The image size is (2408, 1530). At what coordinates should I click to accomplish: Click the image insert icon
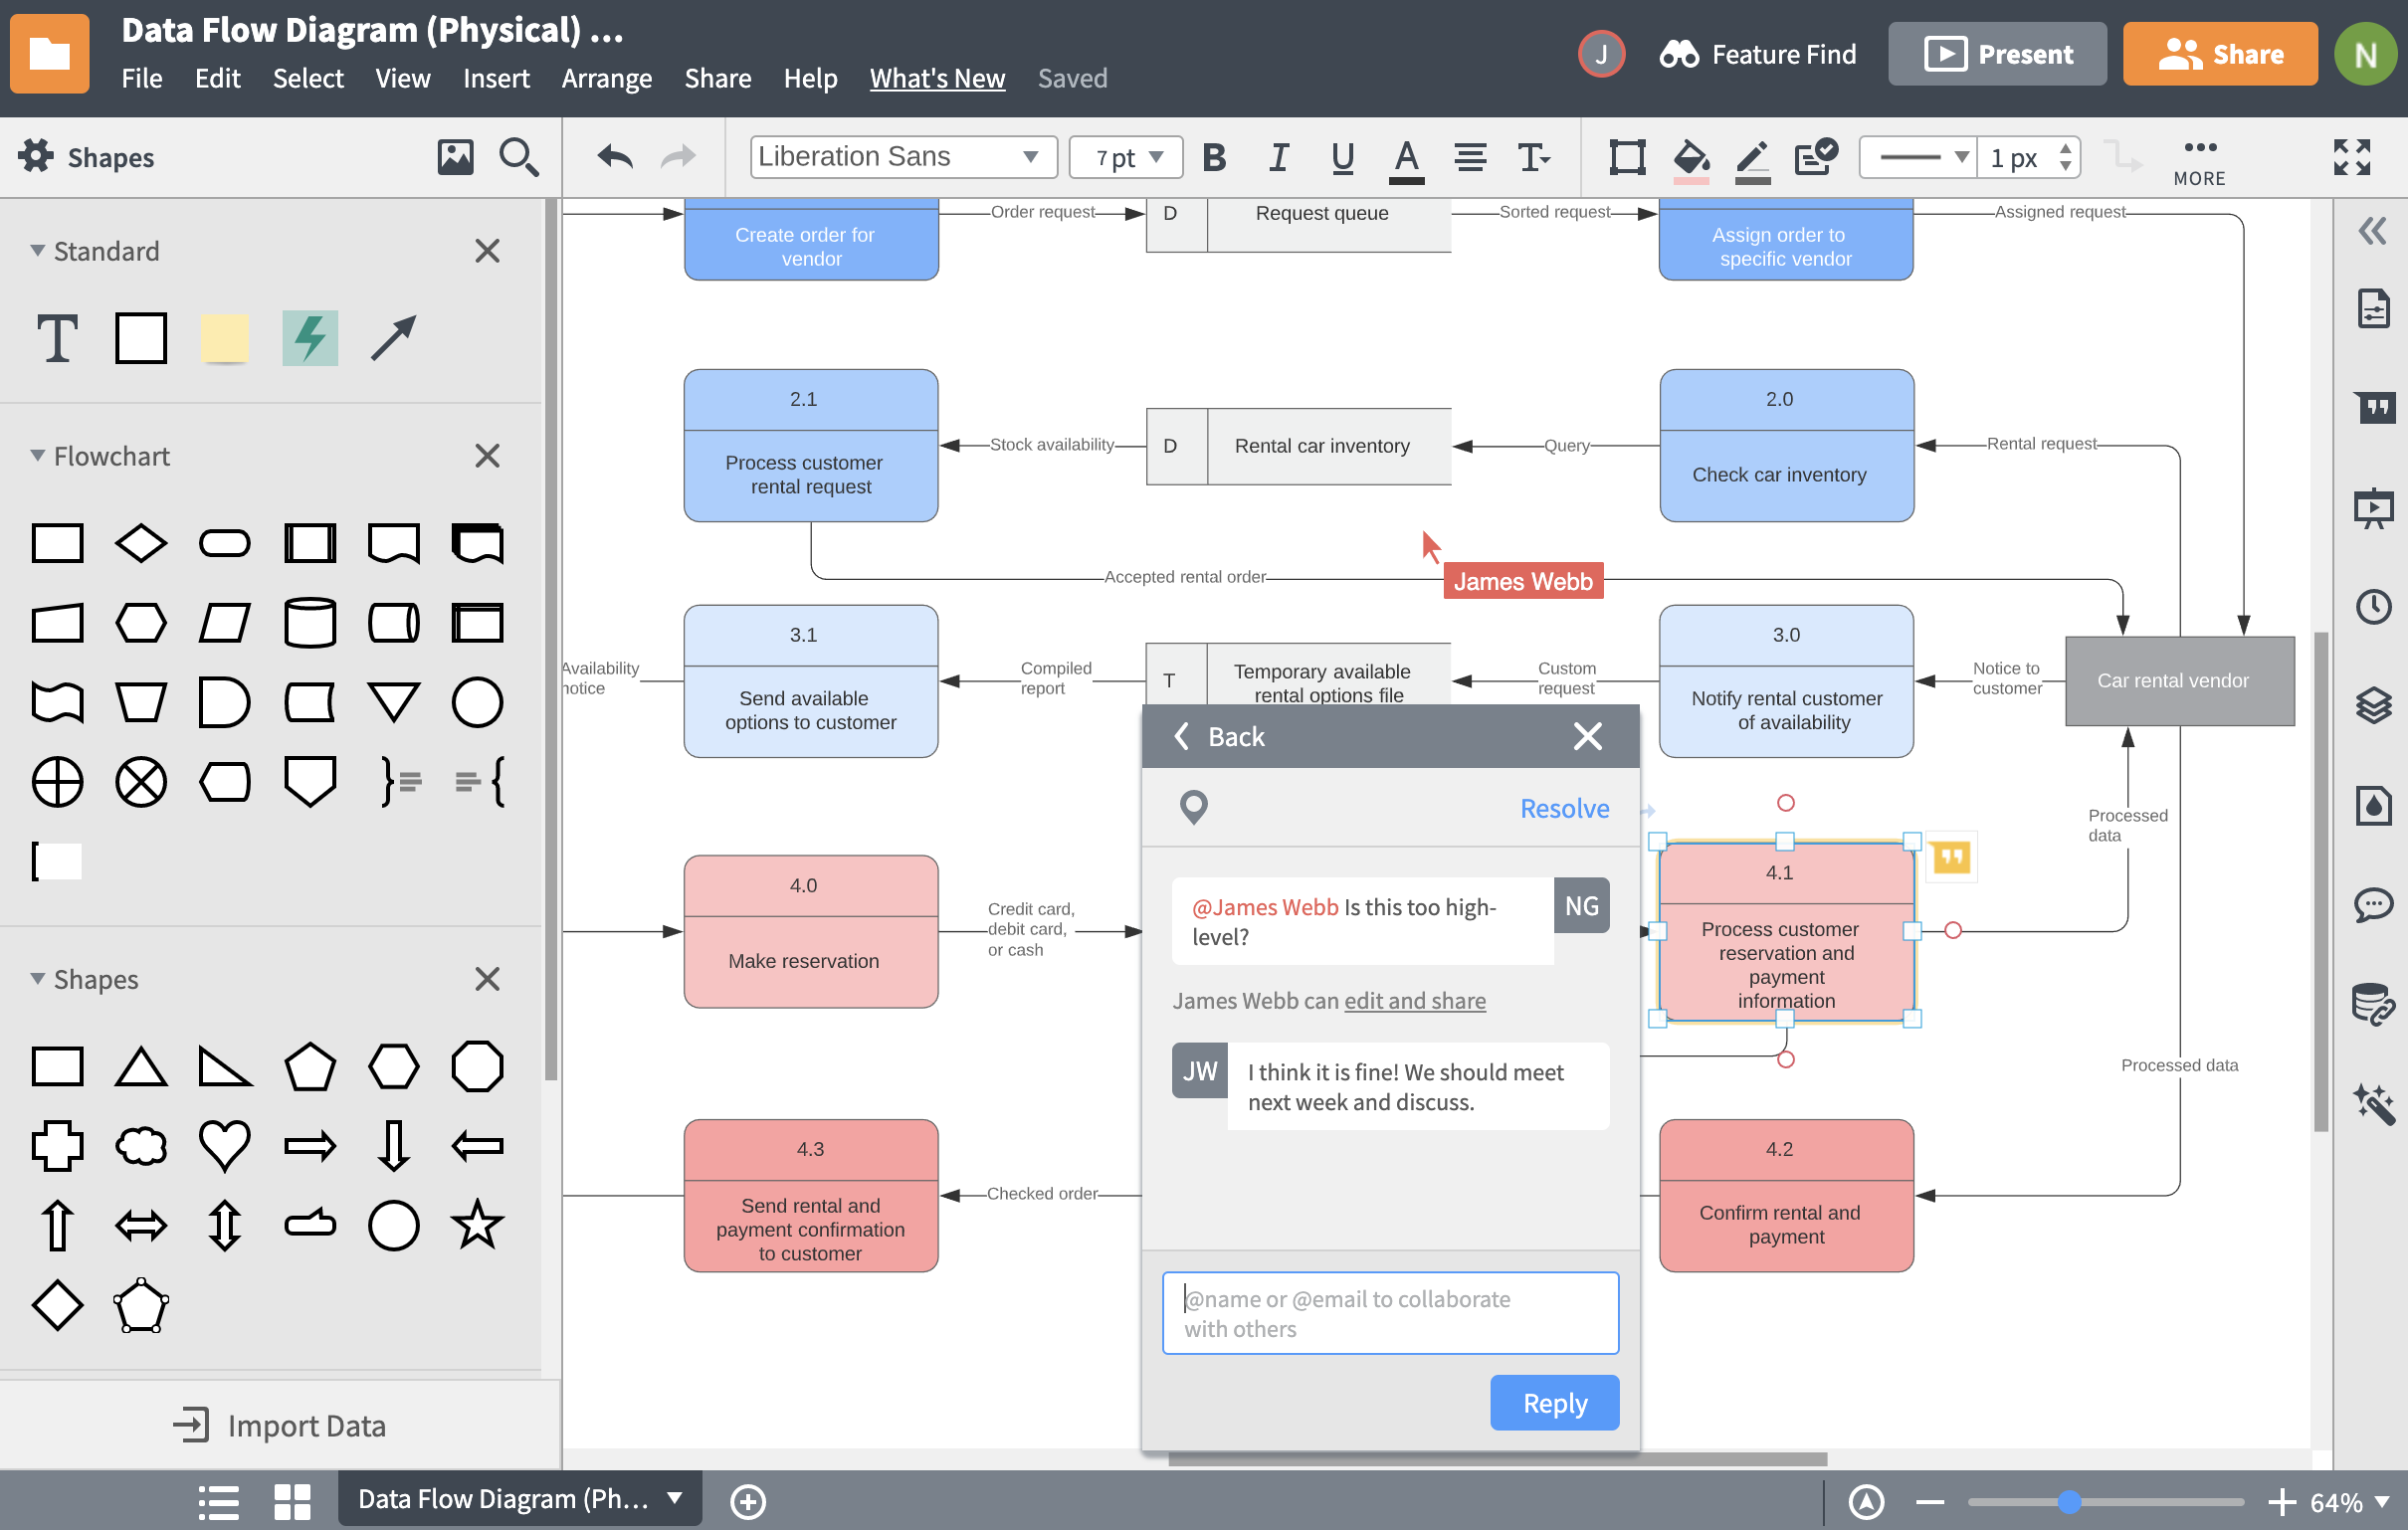coord(455,156)
